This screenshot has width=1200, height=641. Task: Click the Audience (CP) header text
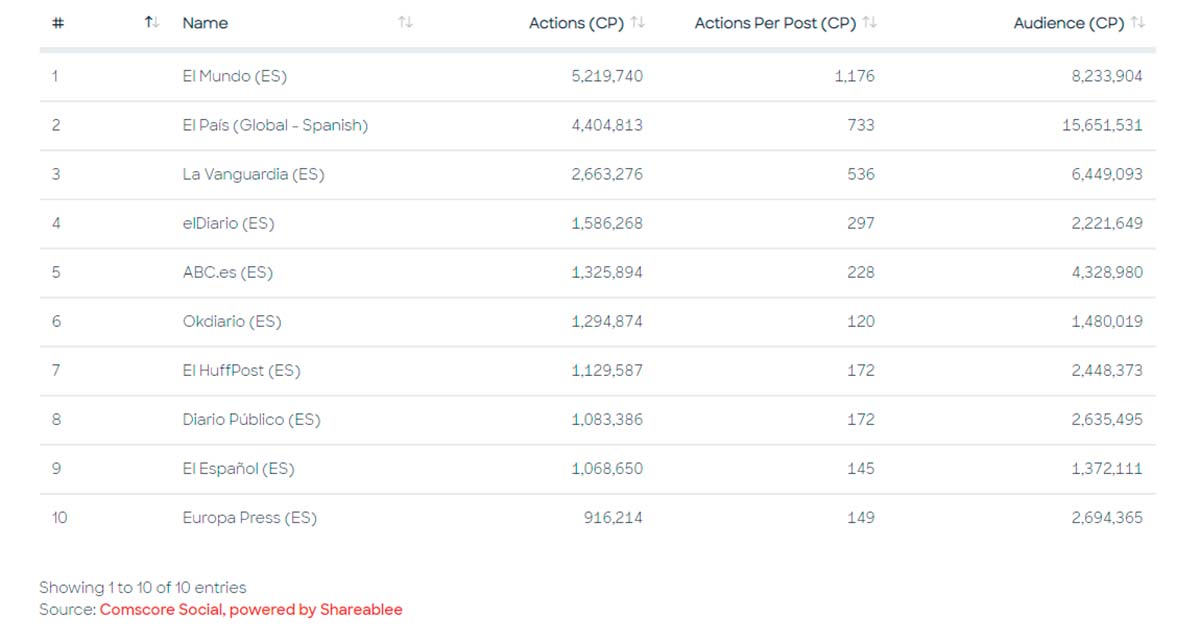[x=1068, y=23]
